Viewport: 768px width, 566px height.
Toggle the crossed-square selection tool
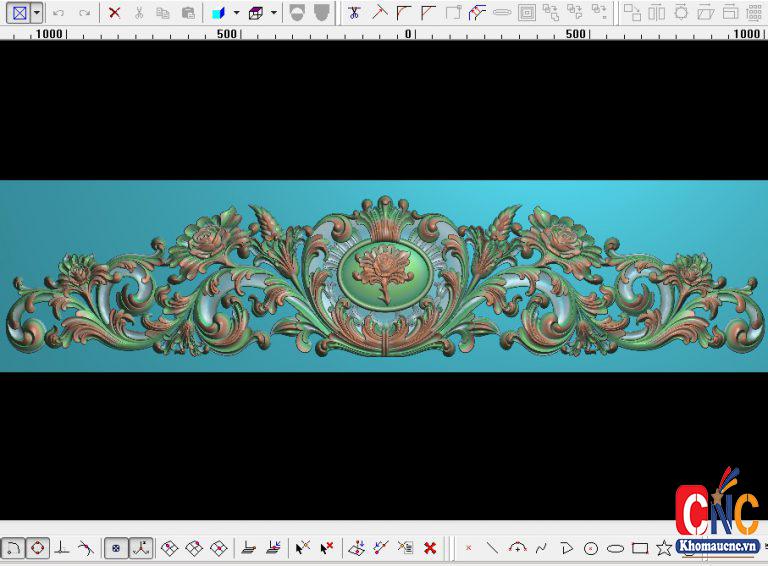pos(19,13)
